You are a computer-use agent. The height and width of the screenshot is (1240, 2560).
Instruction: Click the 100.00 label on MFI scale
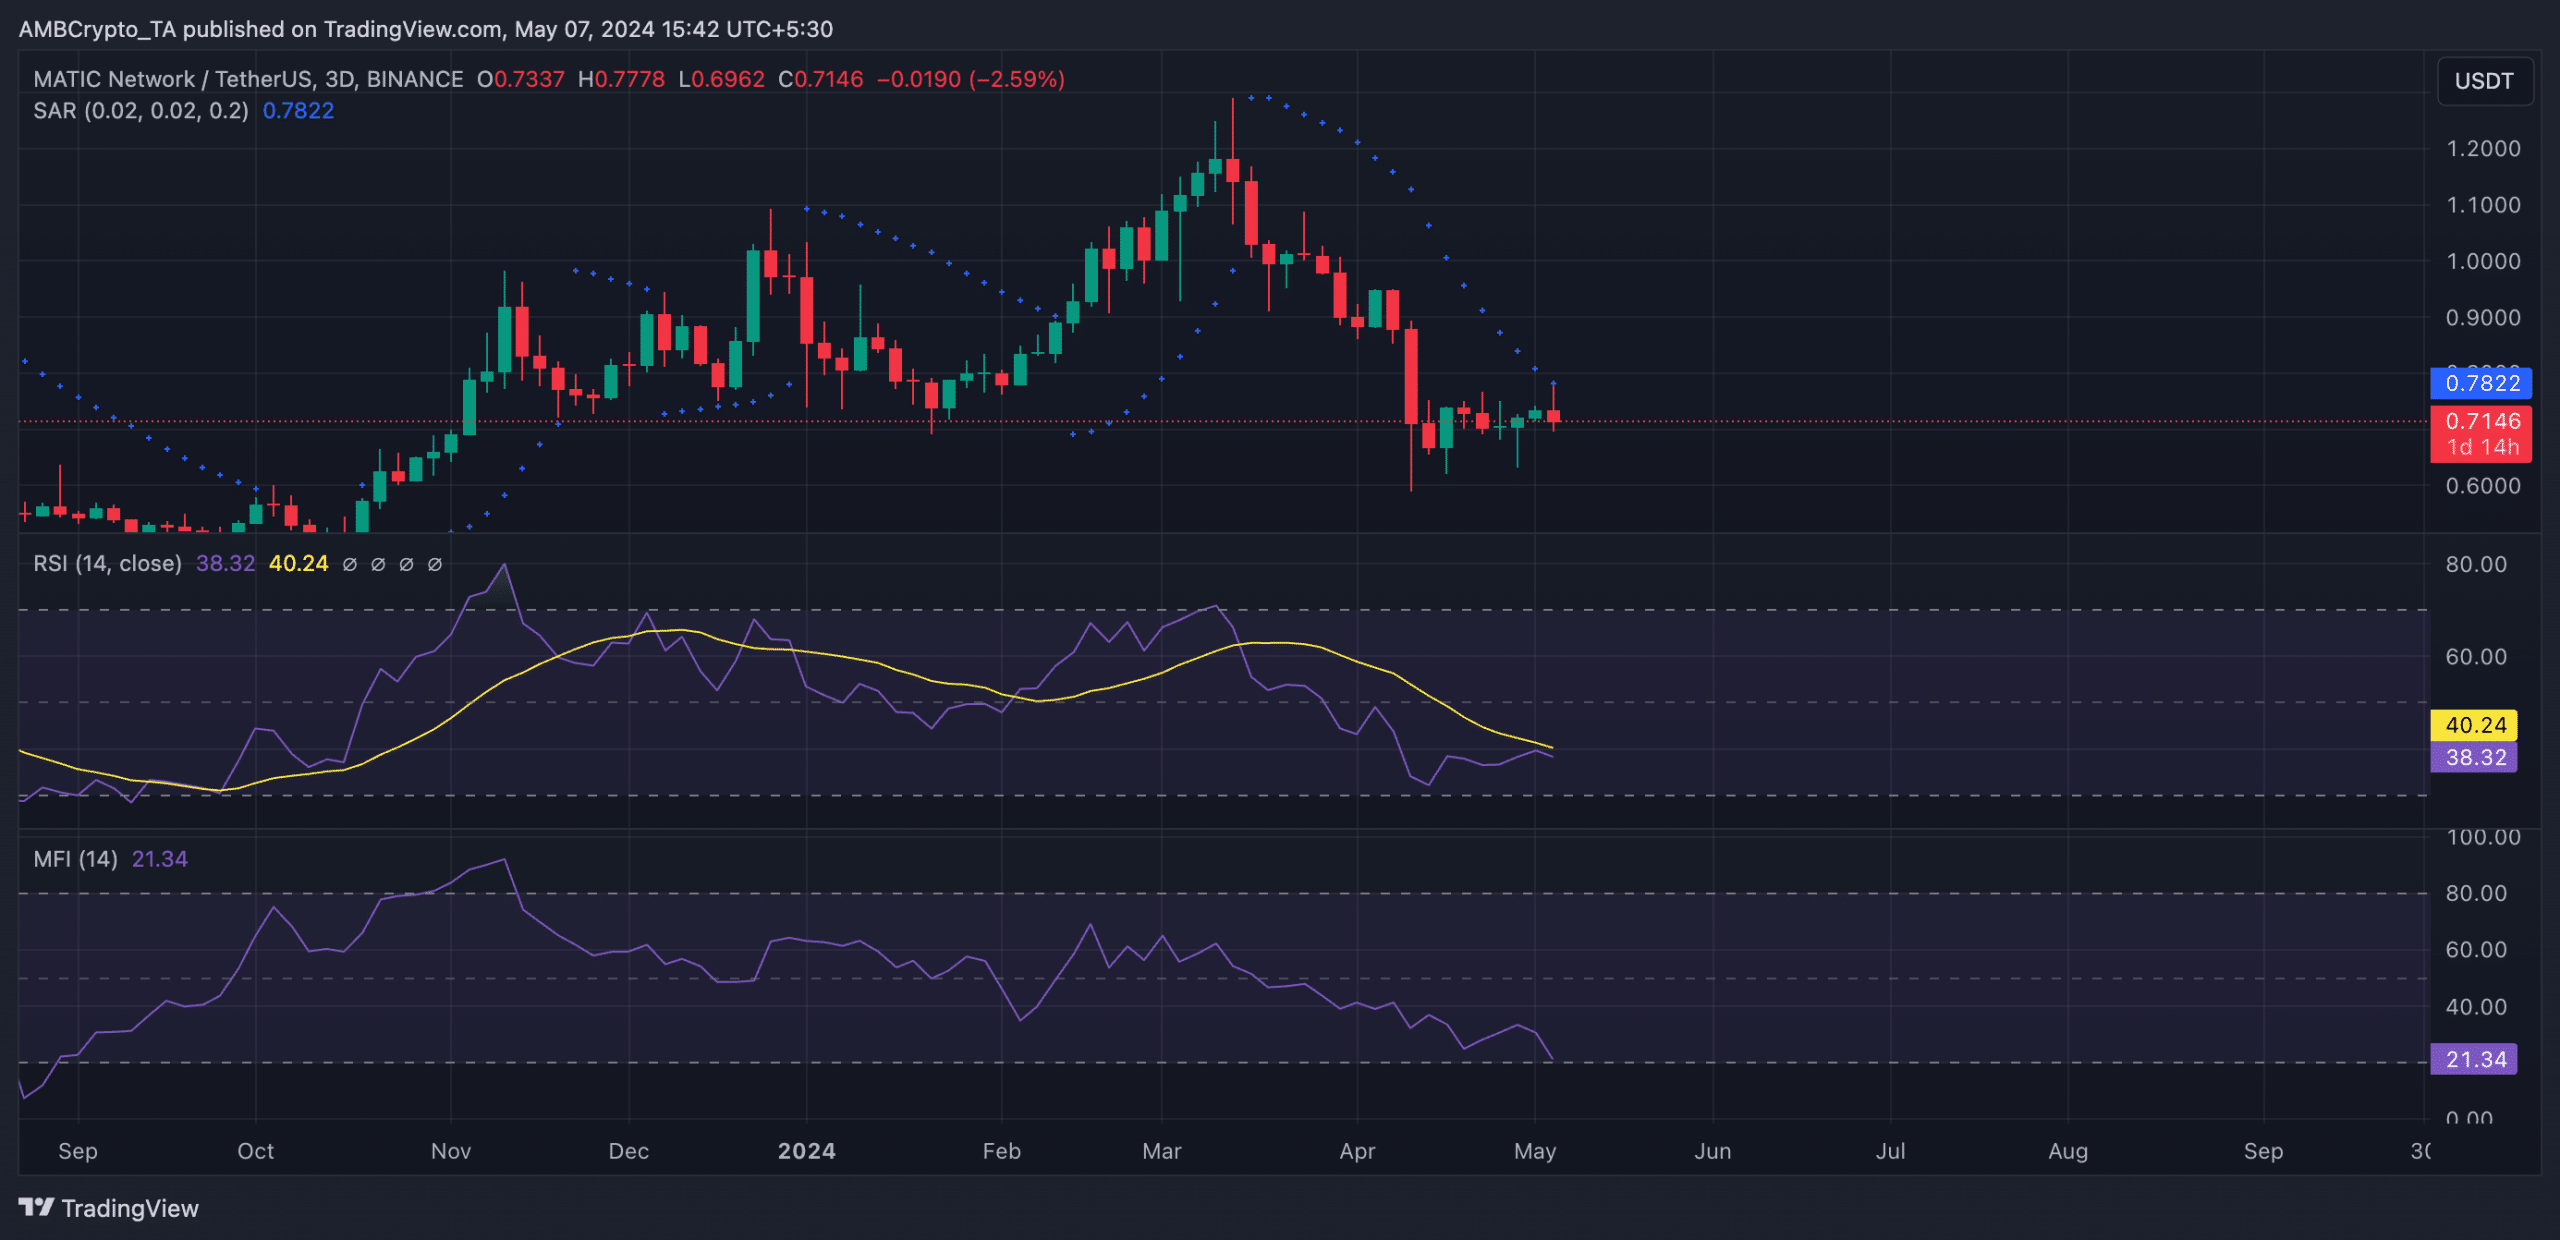[x=2483, y=837]
